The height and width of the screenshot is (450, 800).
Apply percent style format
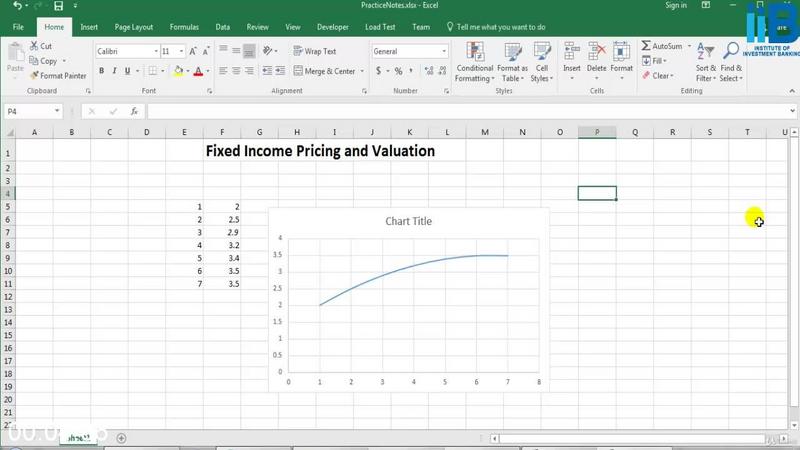click(x=398, y=71)
